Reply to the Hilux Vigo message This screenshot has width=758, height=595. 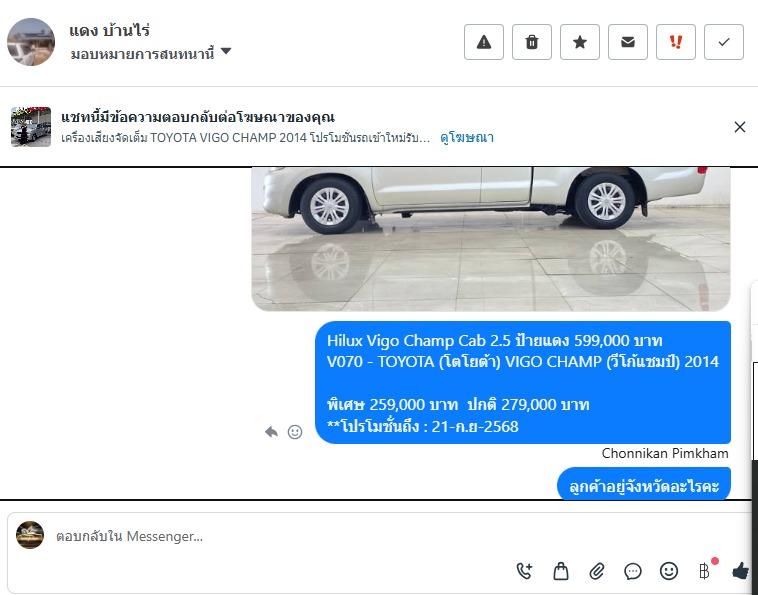point(271,432)
